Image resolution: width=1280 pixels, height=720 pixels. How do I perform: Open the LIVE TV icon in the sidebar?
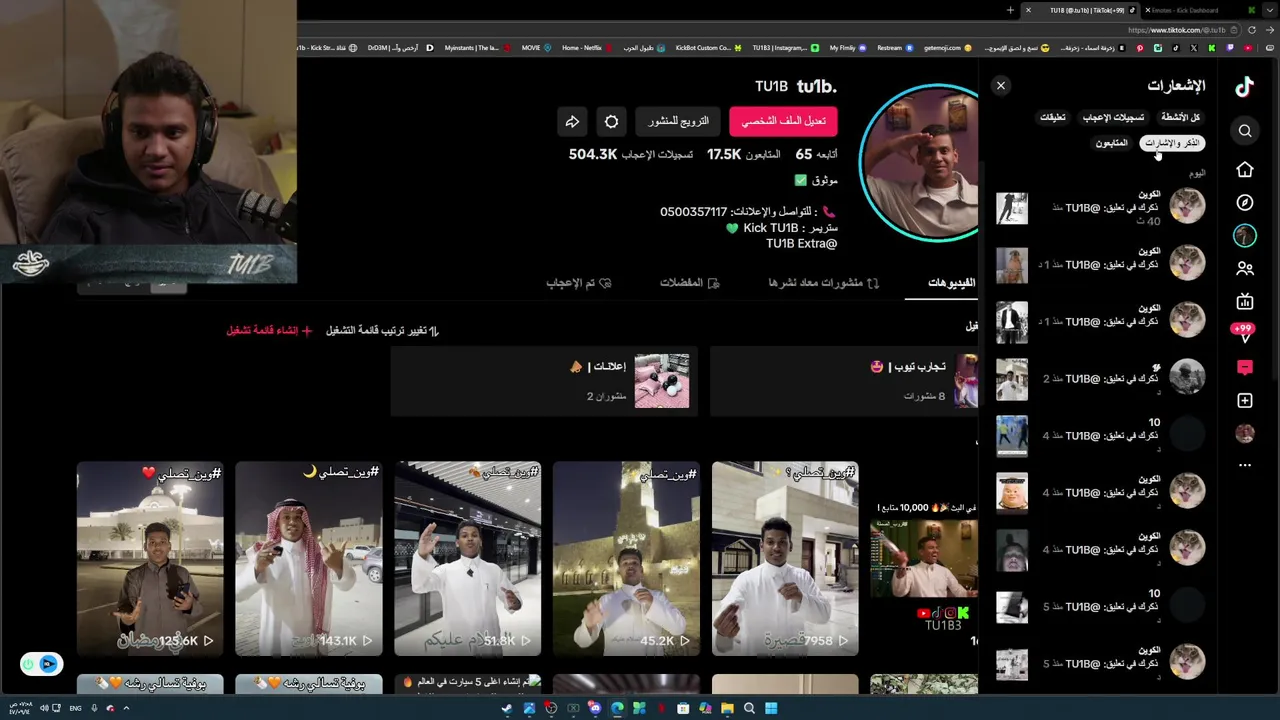coord(1245,301)
